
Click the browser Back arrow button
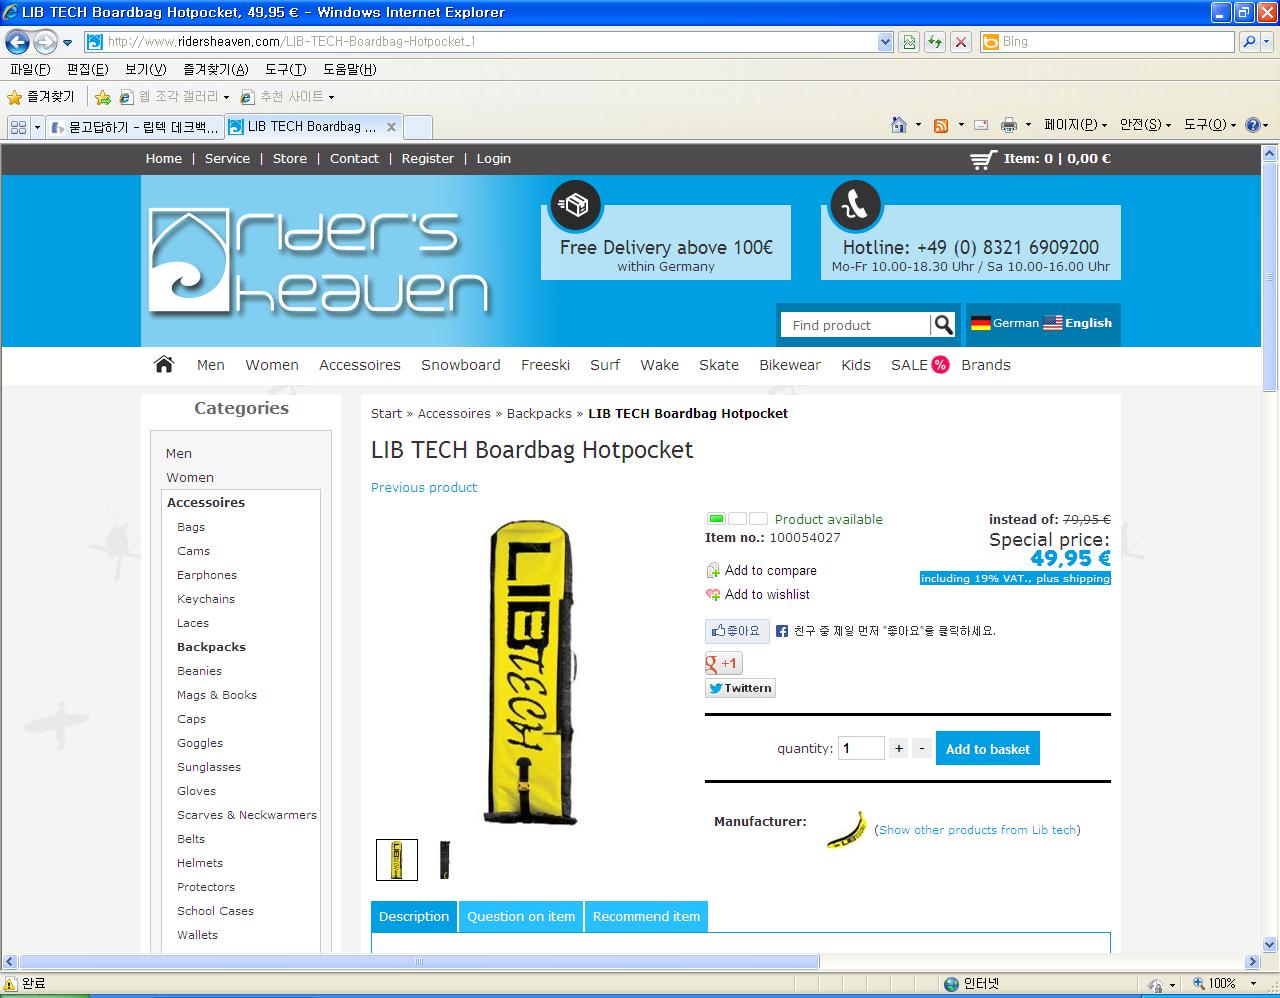(18, 42)
